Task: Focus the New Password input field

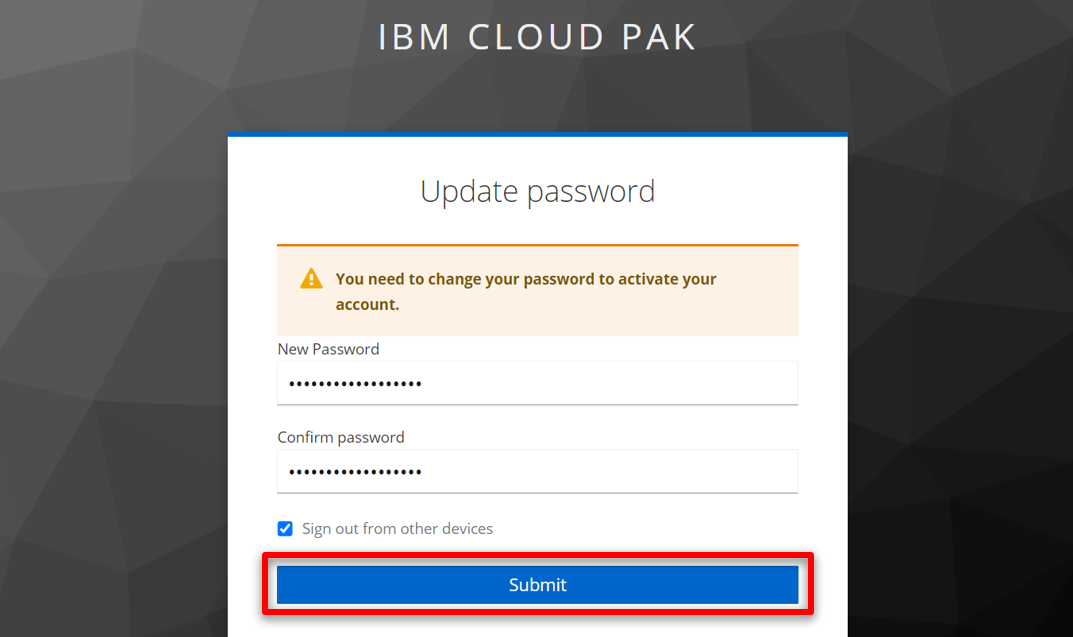Action: 537,382
